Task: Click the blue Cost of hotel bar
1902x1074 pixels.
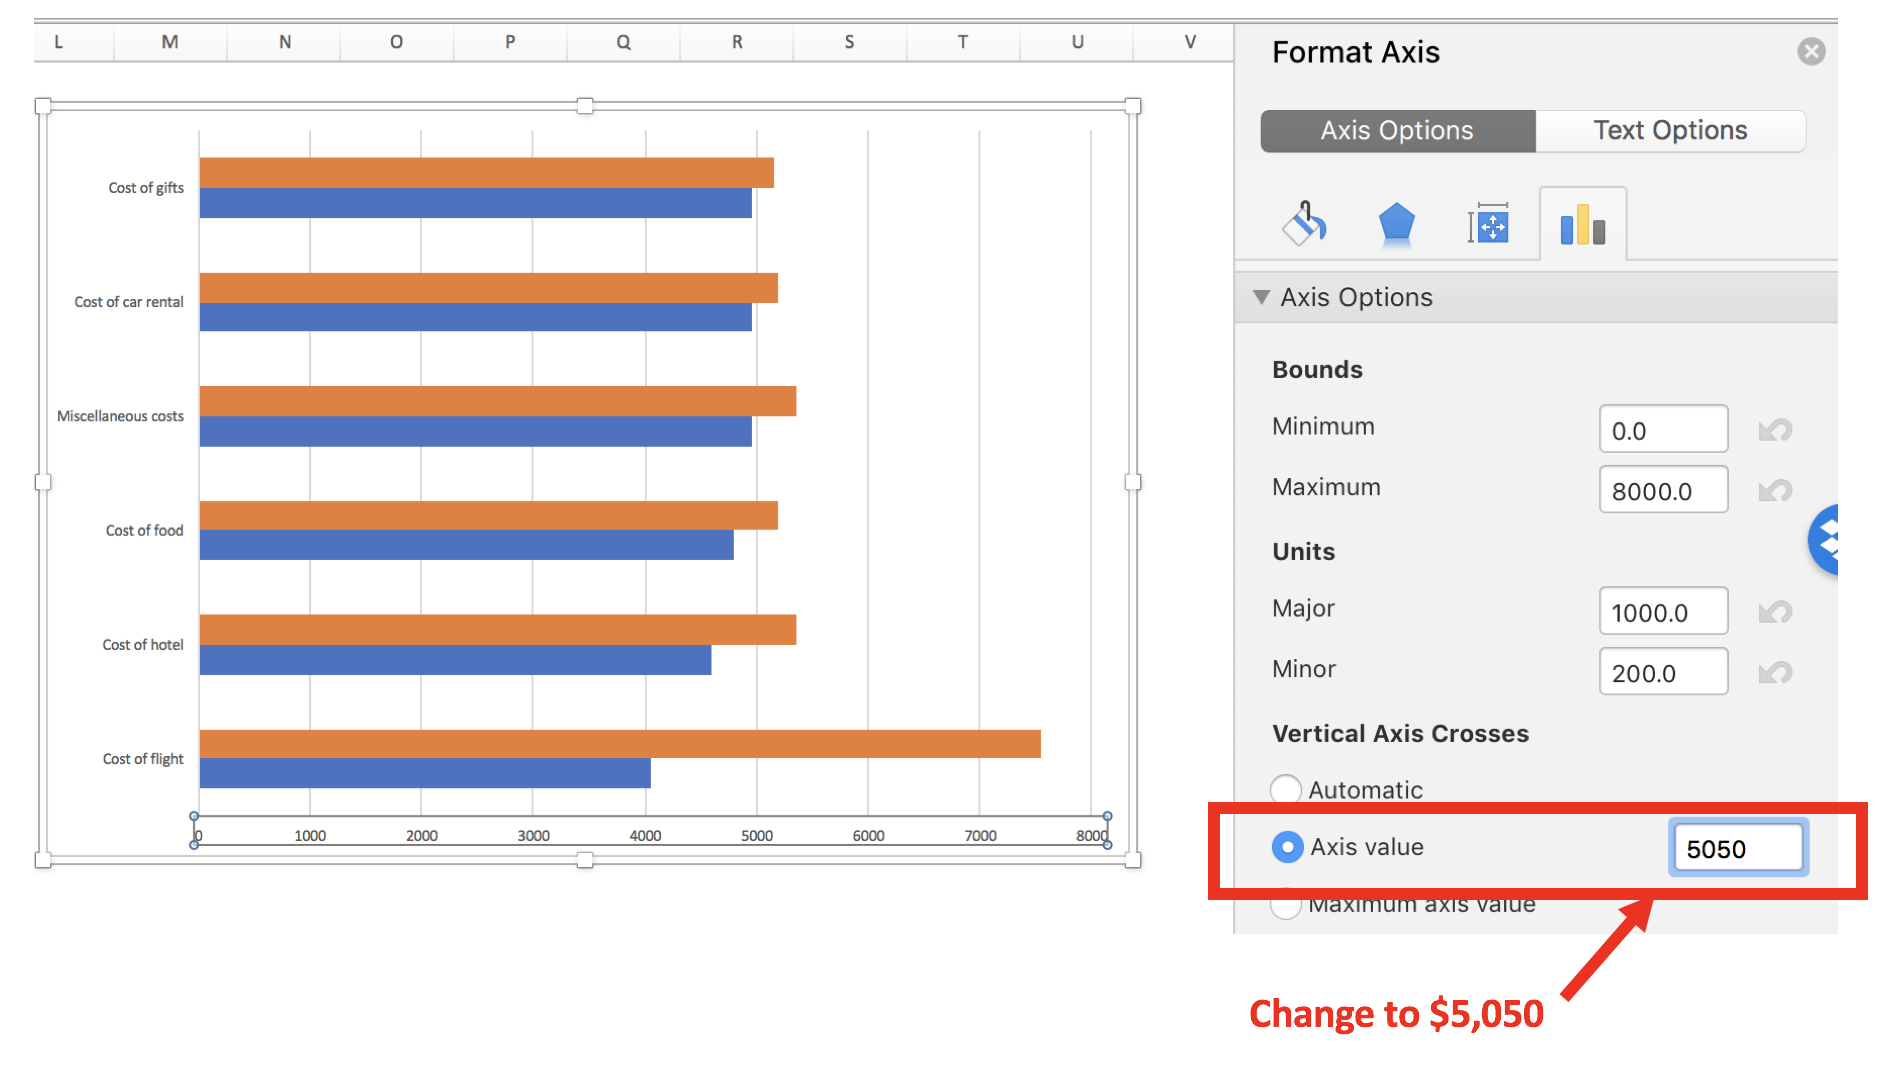Action: (x=455, y=660)
